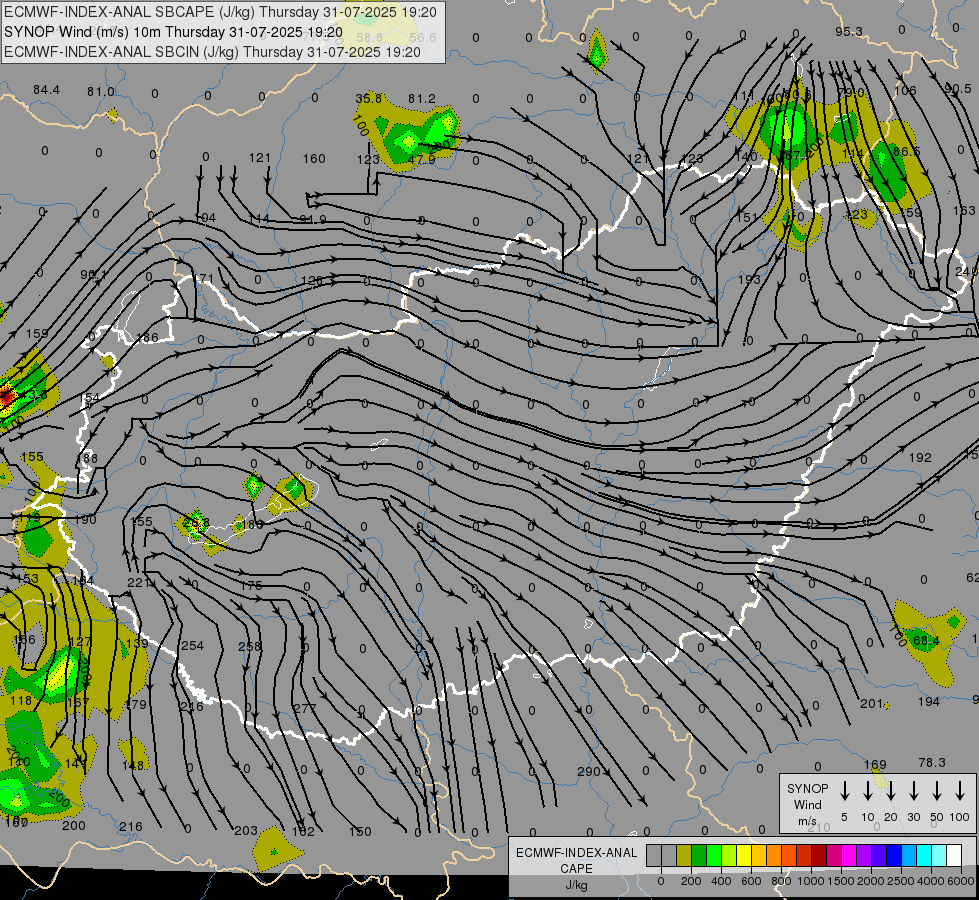This screenshot has height=900, width=979.
Task: Click the 35.8 value on the map
Action: (368, 99)
